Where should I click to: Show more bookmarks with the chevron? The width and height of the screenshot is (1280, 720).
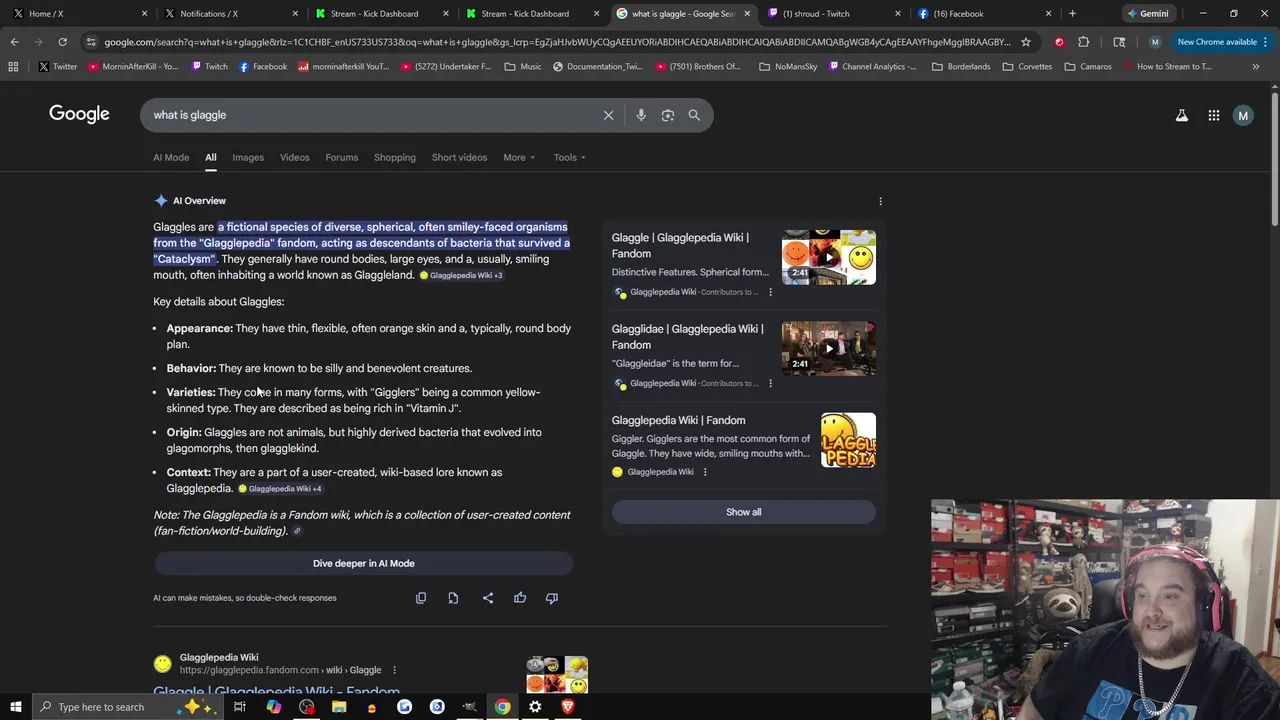[1255, 66]
